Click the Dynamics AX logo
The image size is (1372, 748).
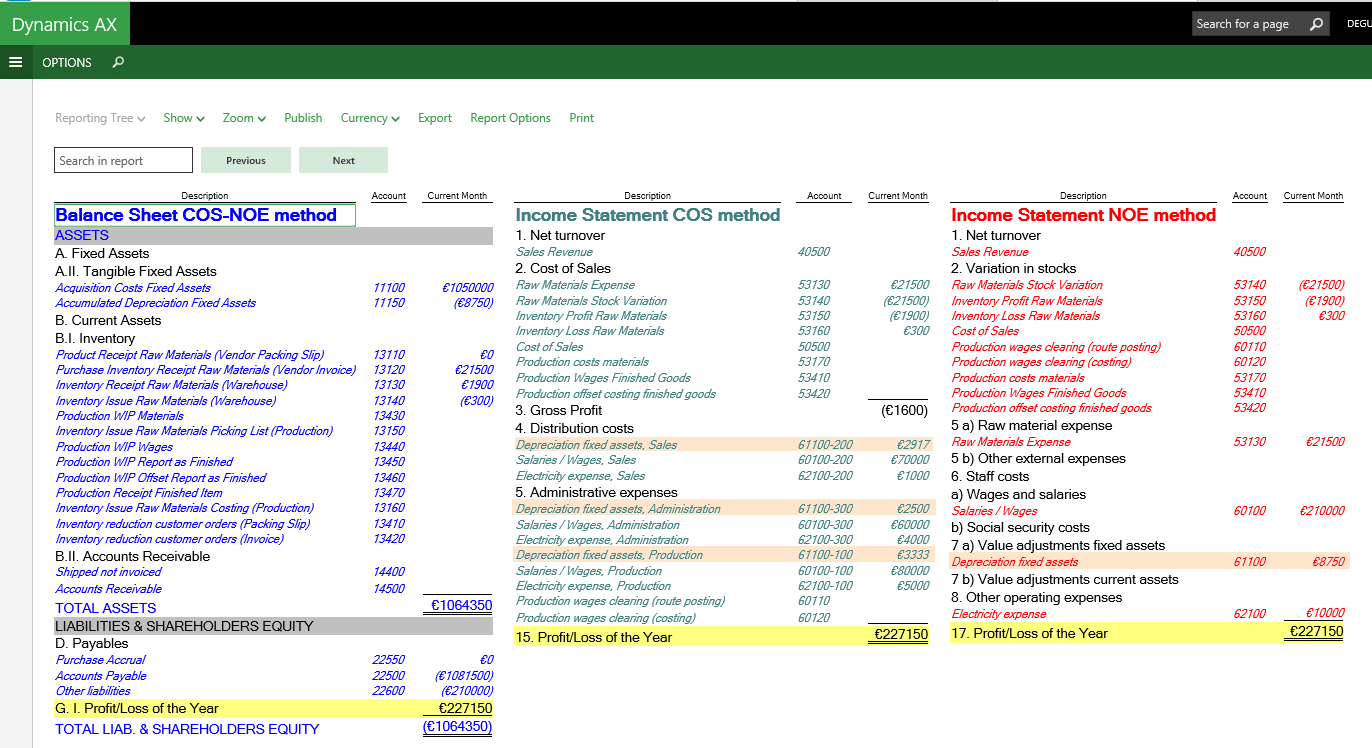(x=64, y=24)
